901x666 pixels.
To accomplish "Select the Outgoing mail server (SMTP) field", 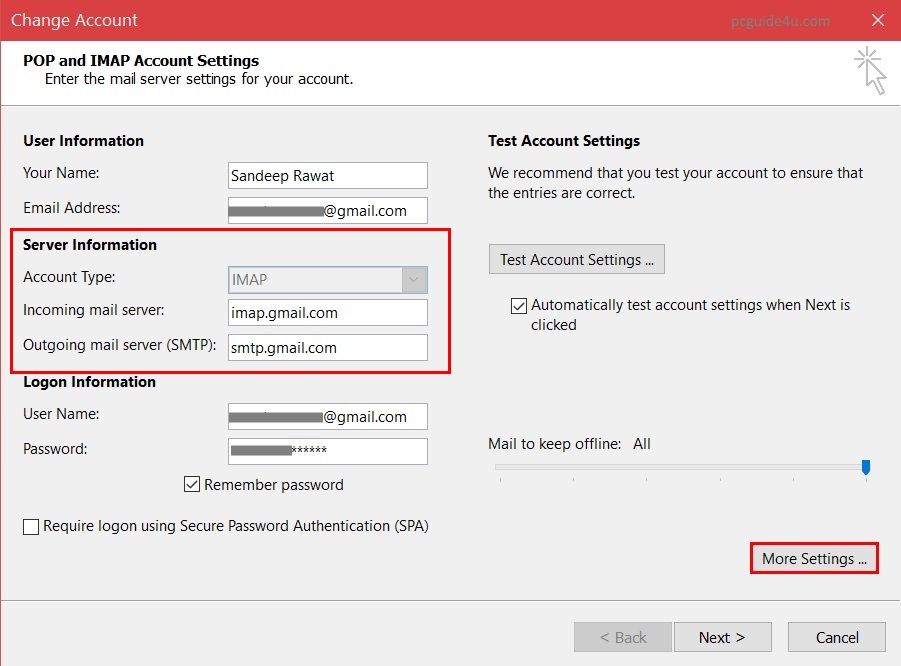I will (x=328, y=348).
